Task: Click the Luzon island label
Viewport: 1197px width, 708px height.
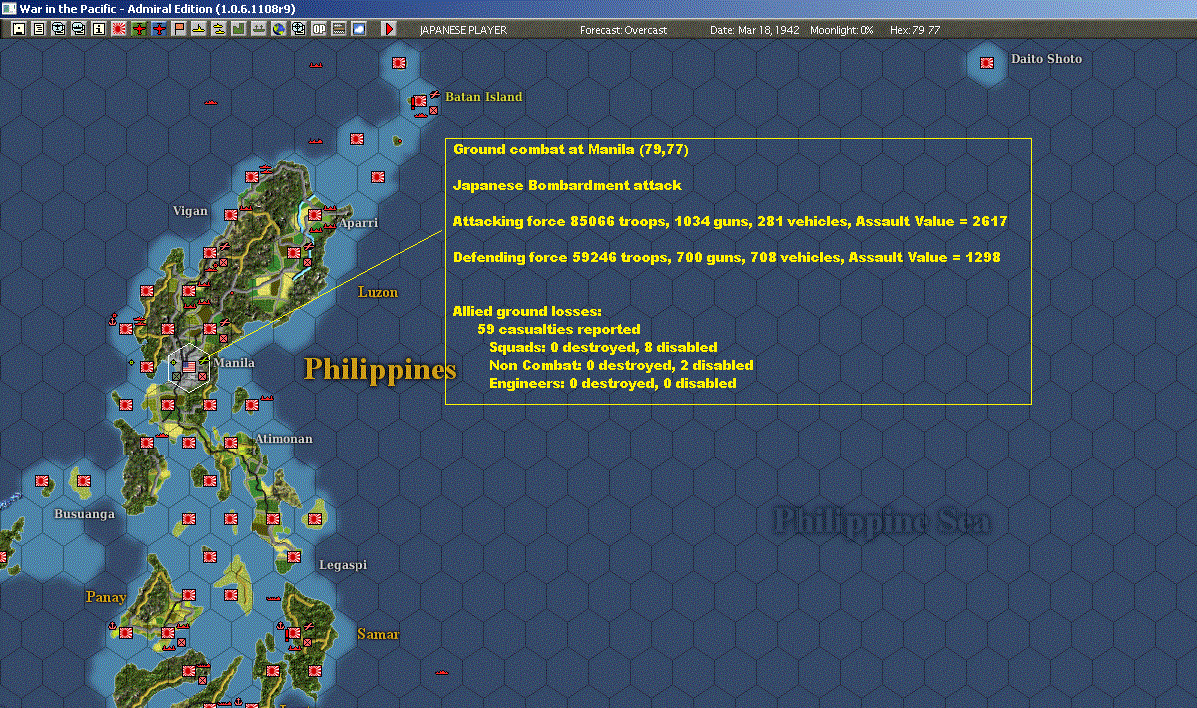Action: click(378, 292)
